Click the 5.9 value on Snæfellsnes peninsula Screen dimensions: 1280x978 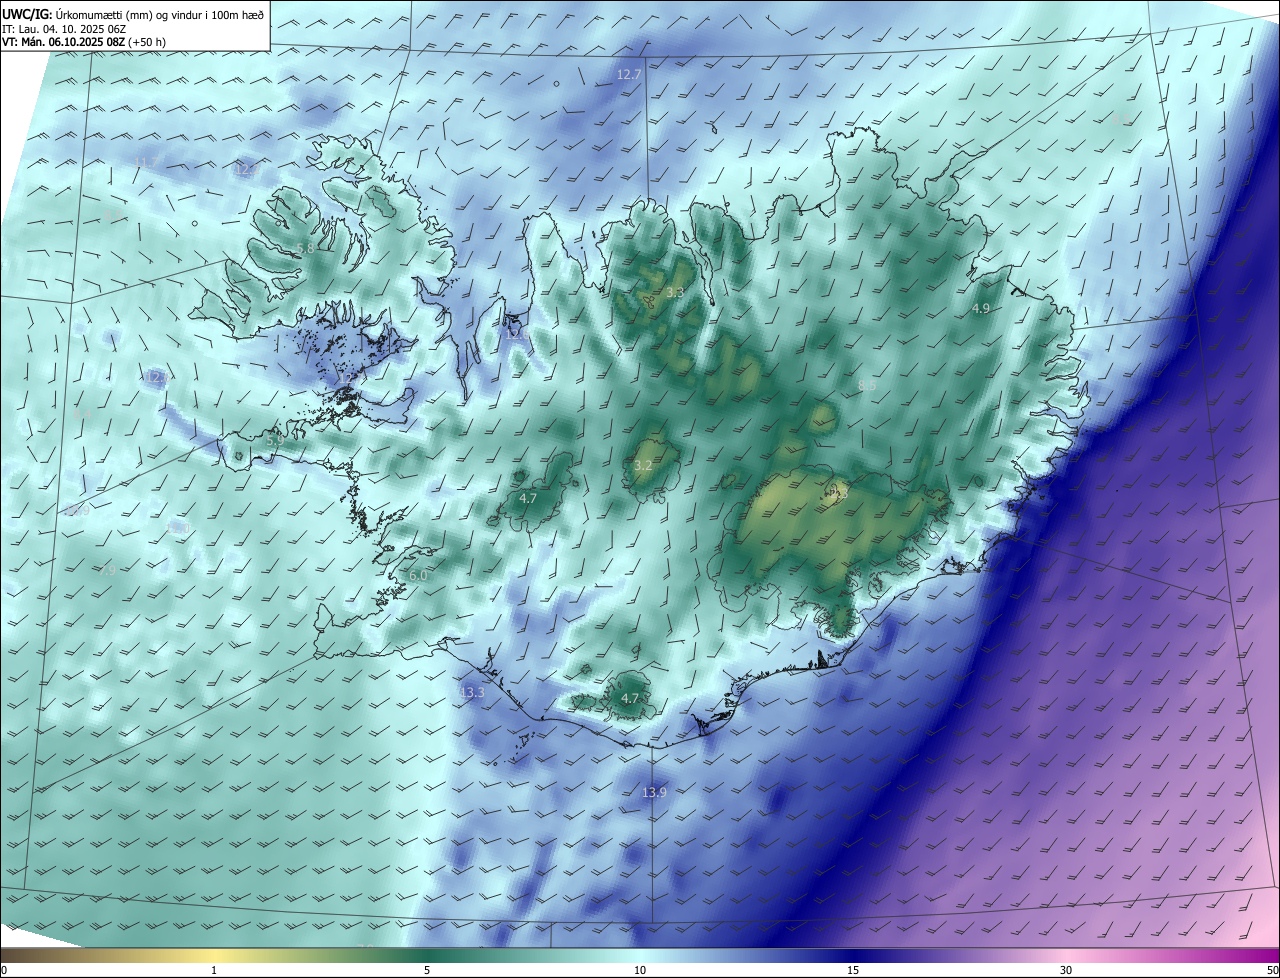(275, 440)
